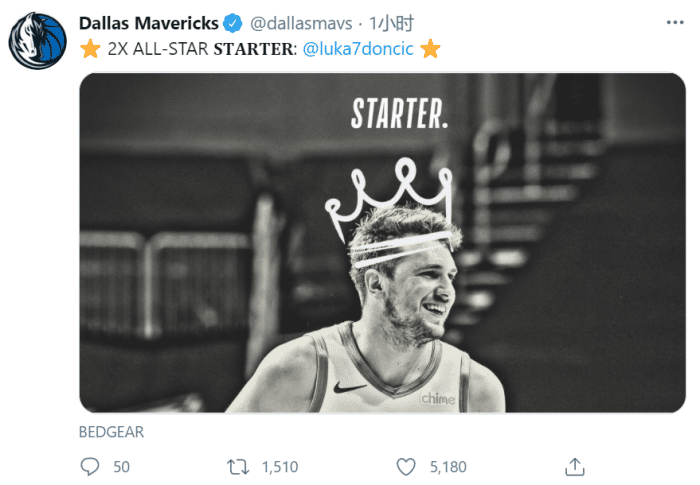Click the reply count of 50
This screenshot has height=485, width=700.
click(x=121, y=466)
